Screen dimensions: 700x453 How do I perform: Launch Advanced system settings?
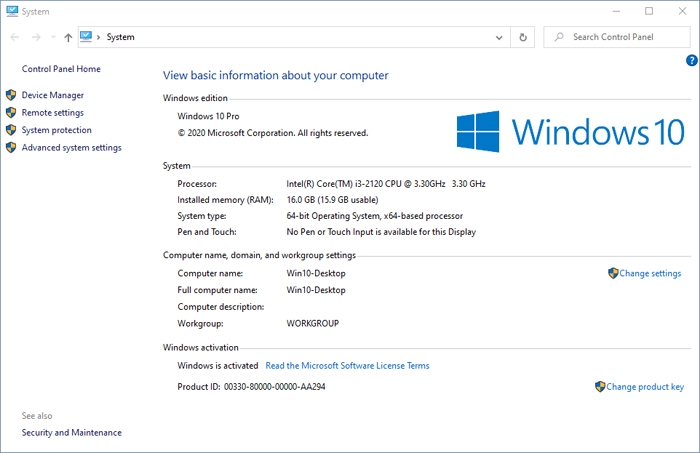(71, 148)
